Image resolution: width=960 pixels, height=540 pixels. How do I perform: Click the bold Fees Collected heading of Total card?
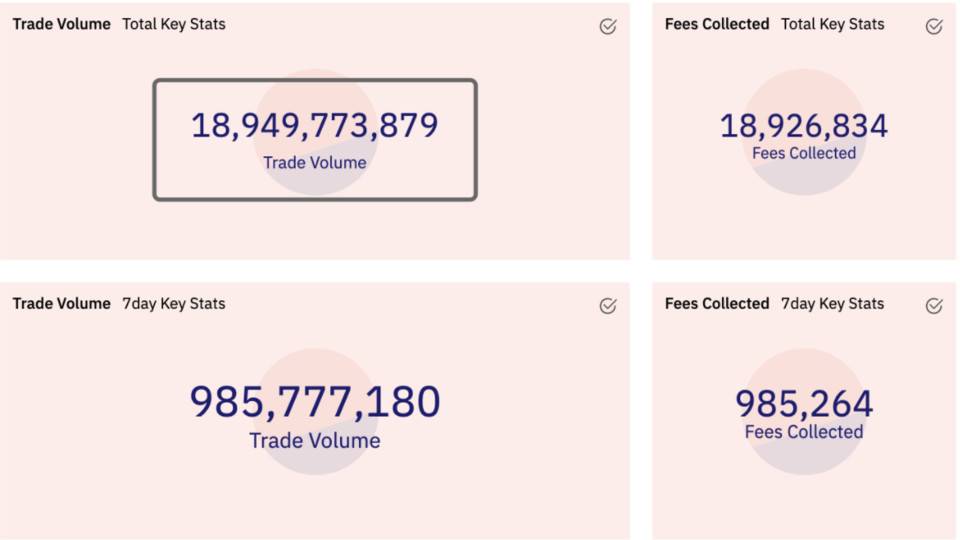point(717,24)
